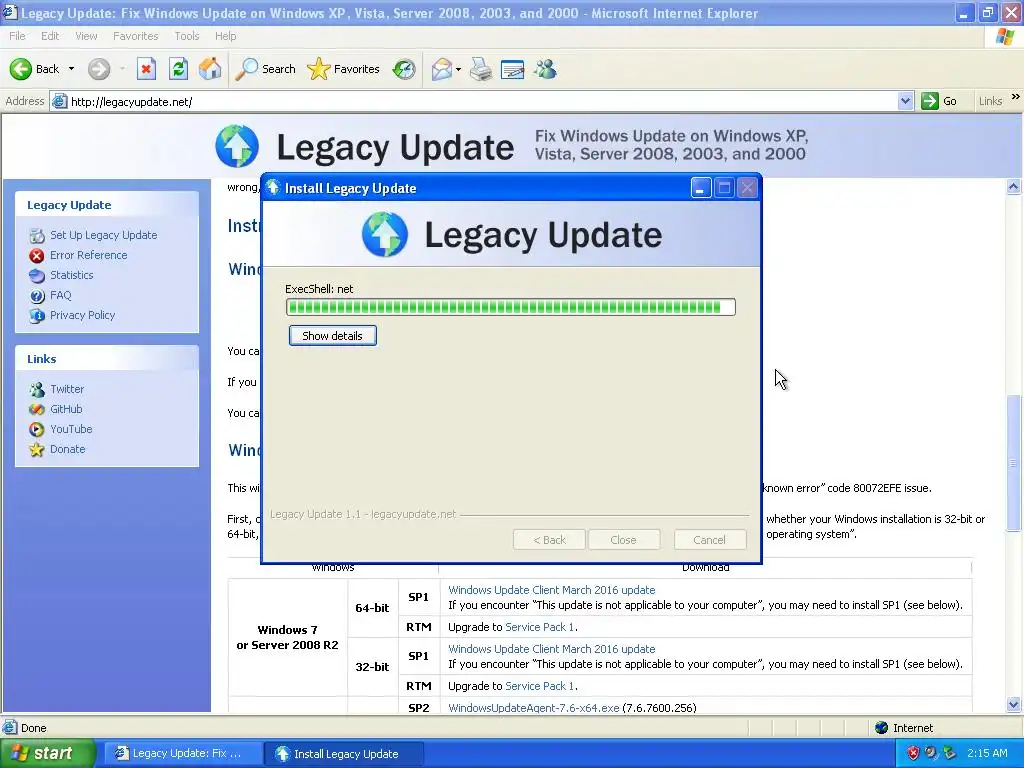The height and width of the screenshot is (768, 1024).
Task: Click the Statistics pie icon in the sidebar
Action: (37, 276)
